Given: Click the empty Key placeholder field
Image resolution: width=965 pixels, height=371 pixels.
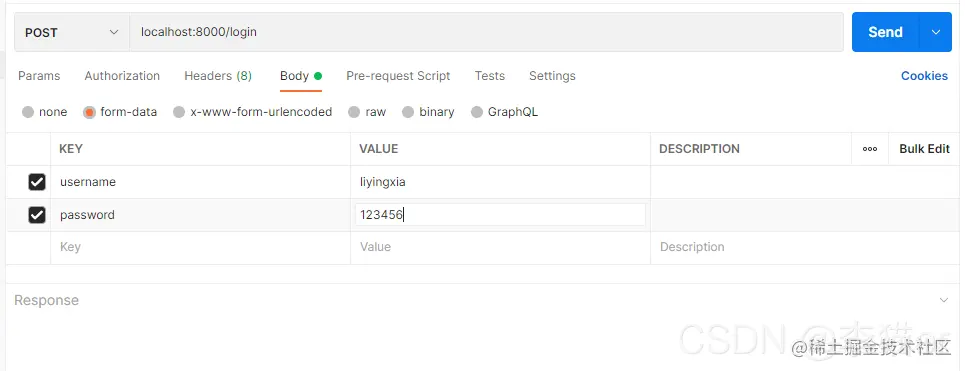Looking at the screenshot, I should point(201,247).
